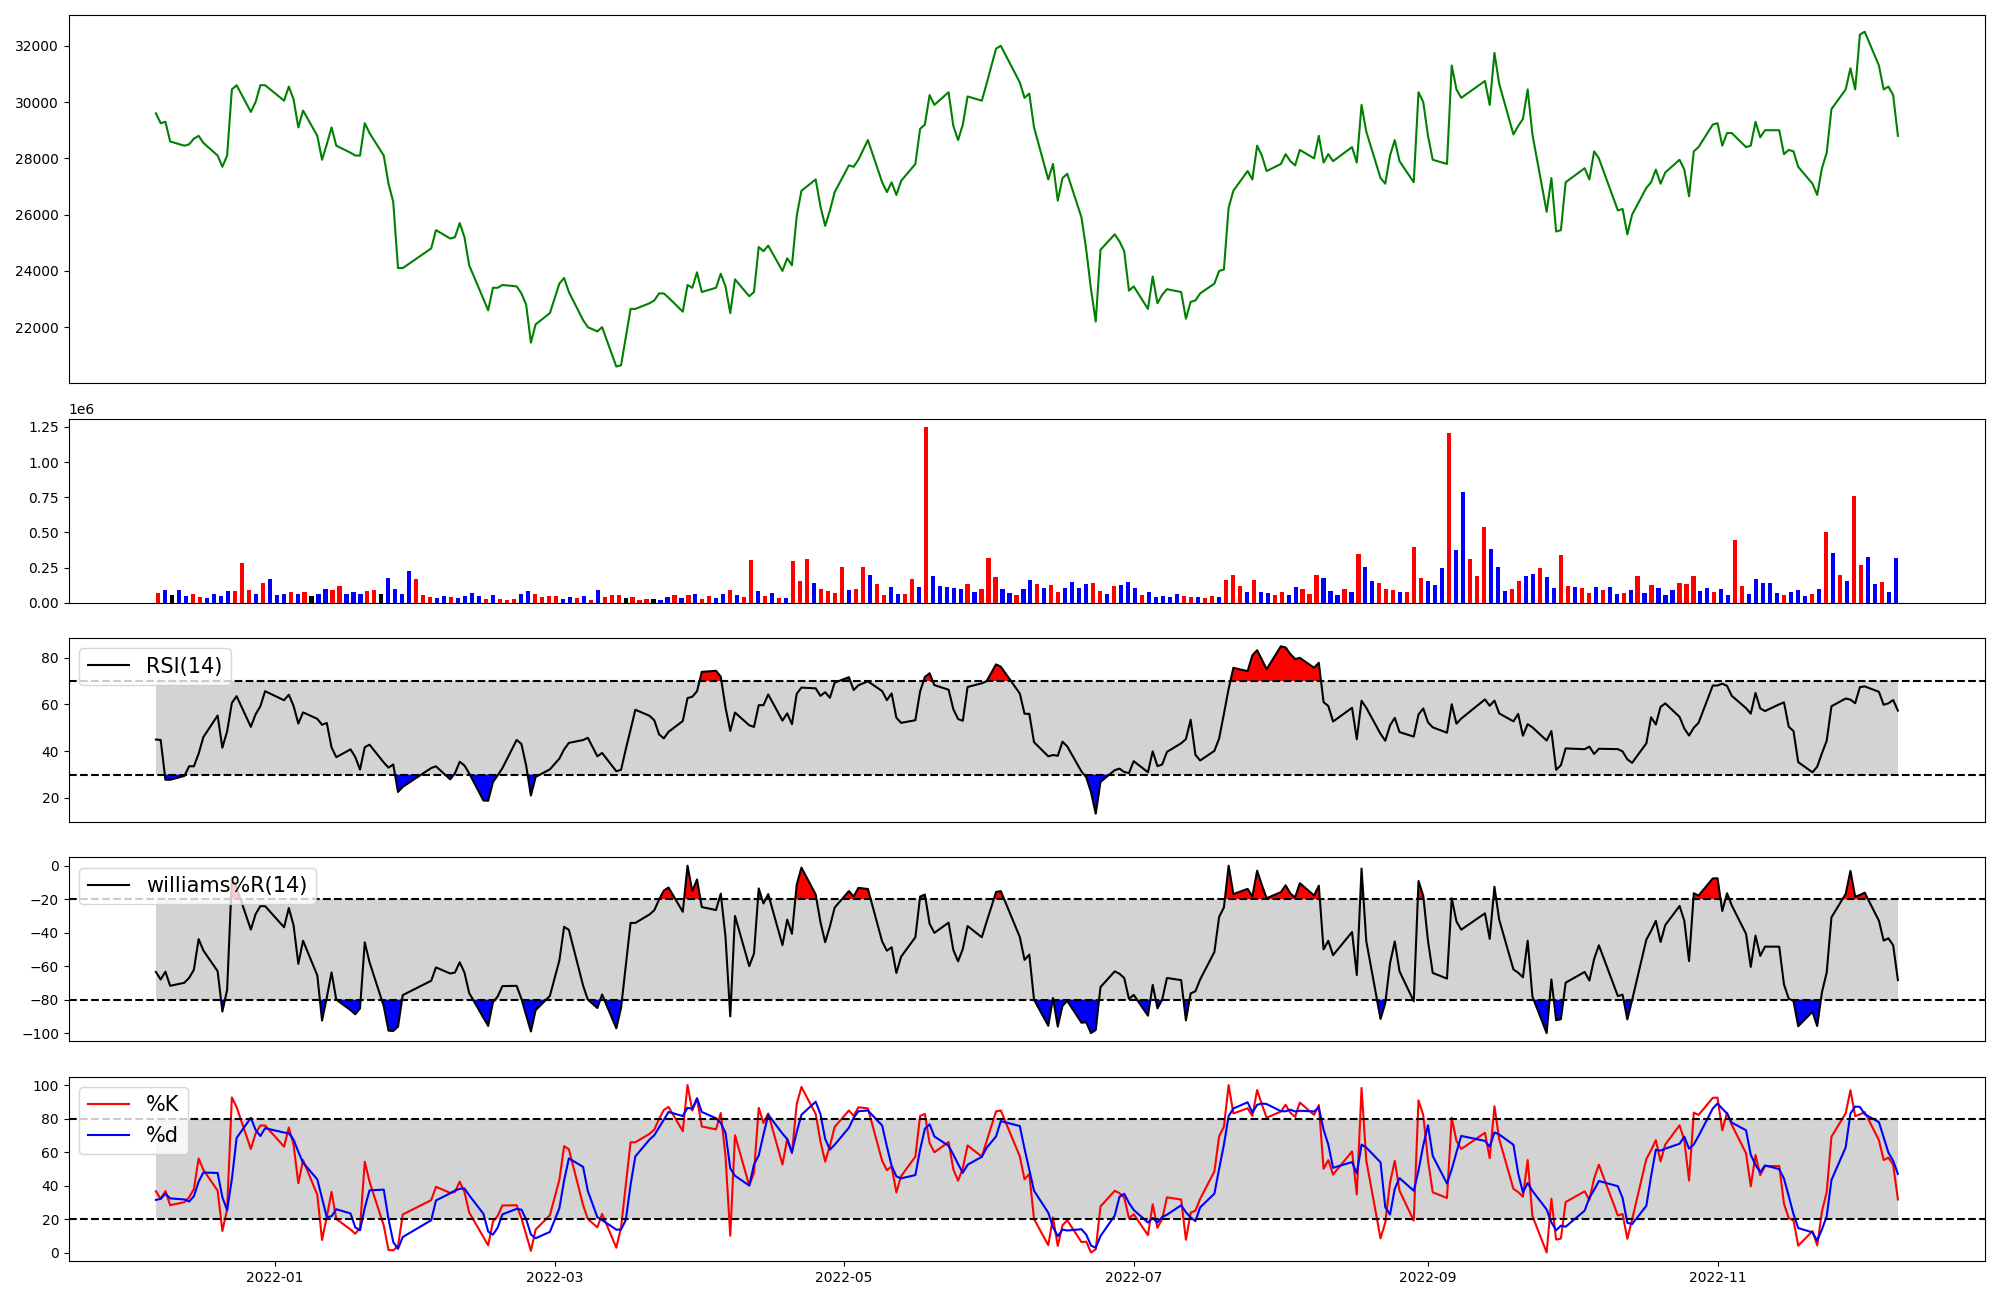The image size is (2000, 1300).
Task: Click the 32000 price axis tick label
Action: [36, 46]
